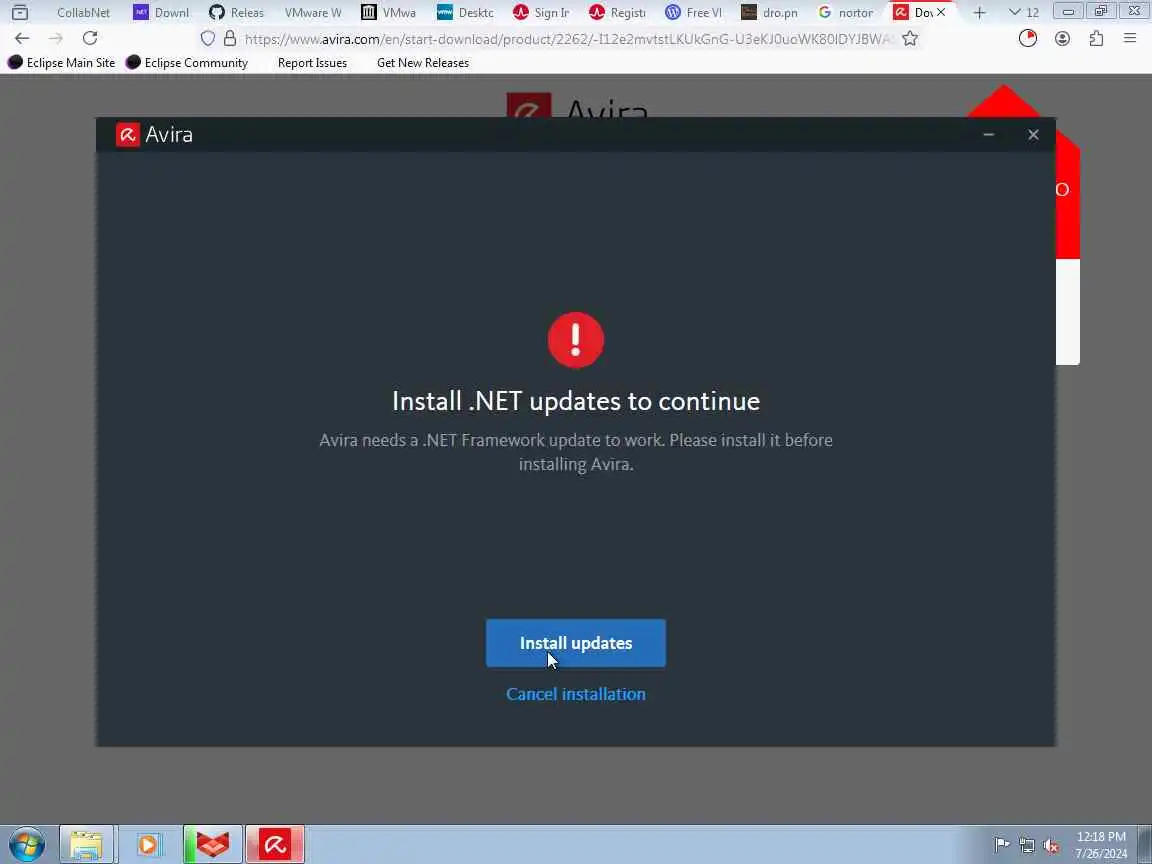Reload the current browser page
The height and width of the screenshot is (864, 1152).
90,38
